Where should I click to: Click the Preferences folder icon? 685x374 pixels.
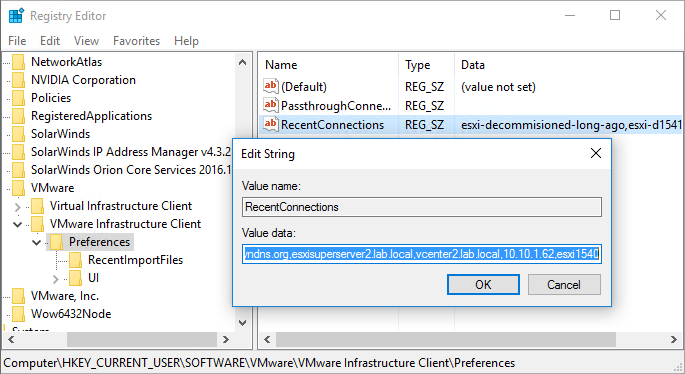pyautogui.click(x=56, y=242)
